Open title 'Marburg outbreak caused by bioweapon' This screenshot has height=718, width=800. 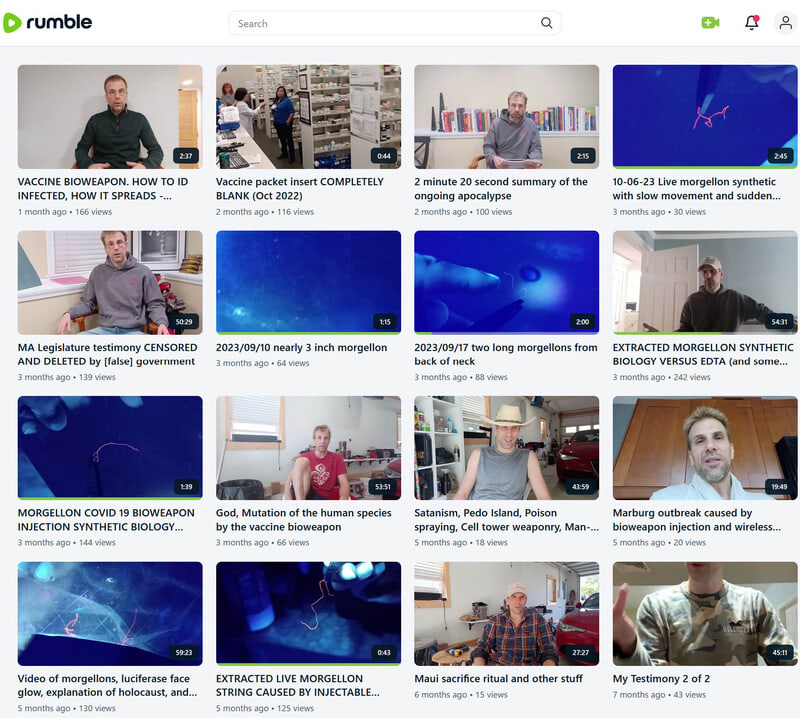click(696, 519)
